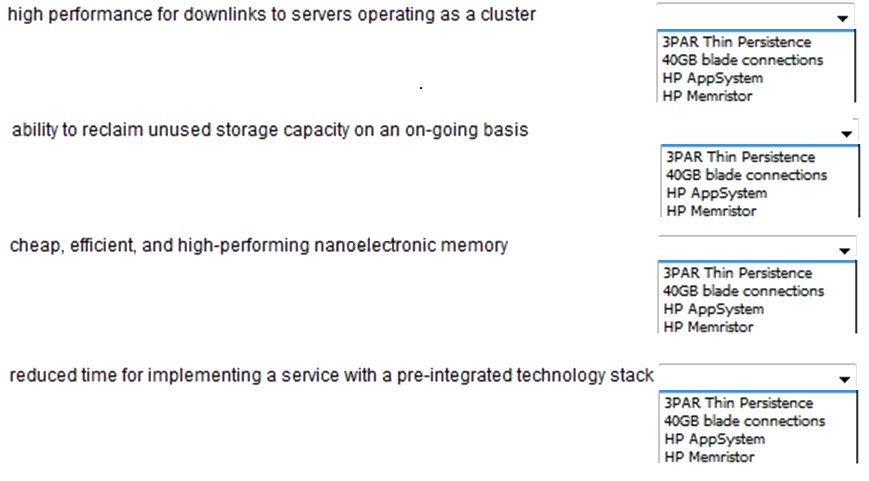Select 3PAR Thin Persistence in third list
The width and height of the screenshot is (869, 481).
click(x=738, y=273)
